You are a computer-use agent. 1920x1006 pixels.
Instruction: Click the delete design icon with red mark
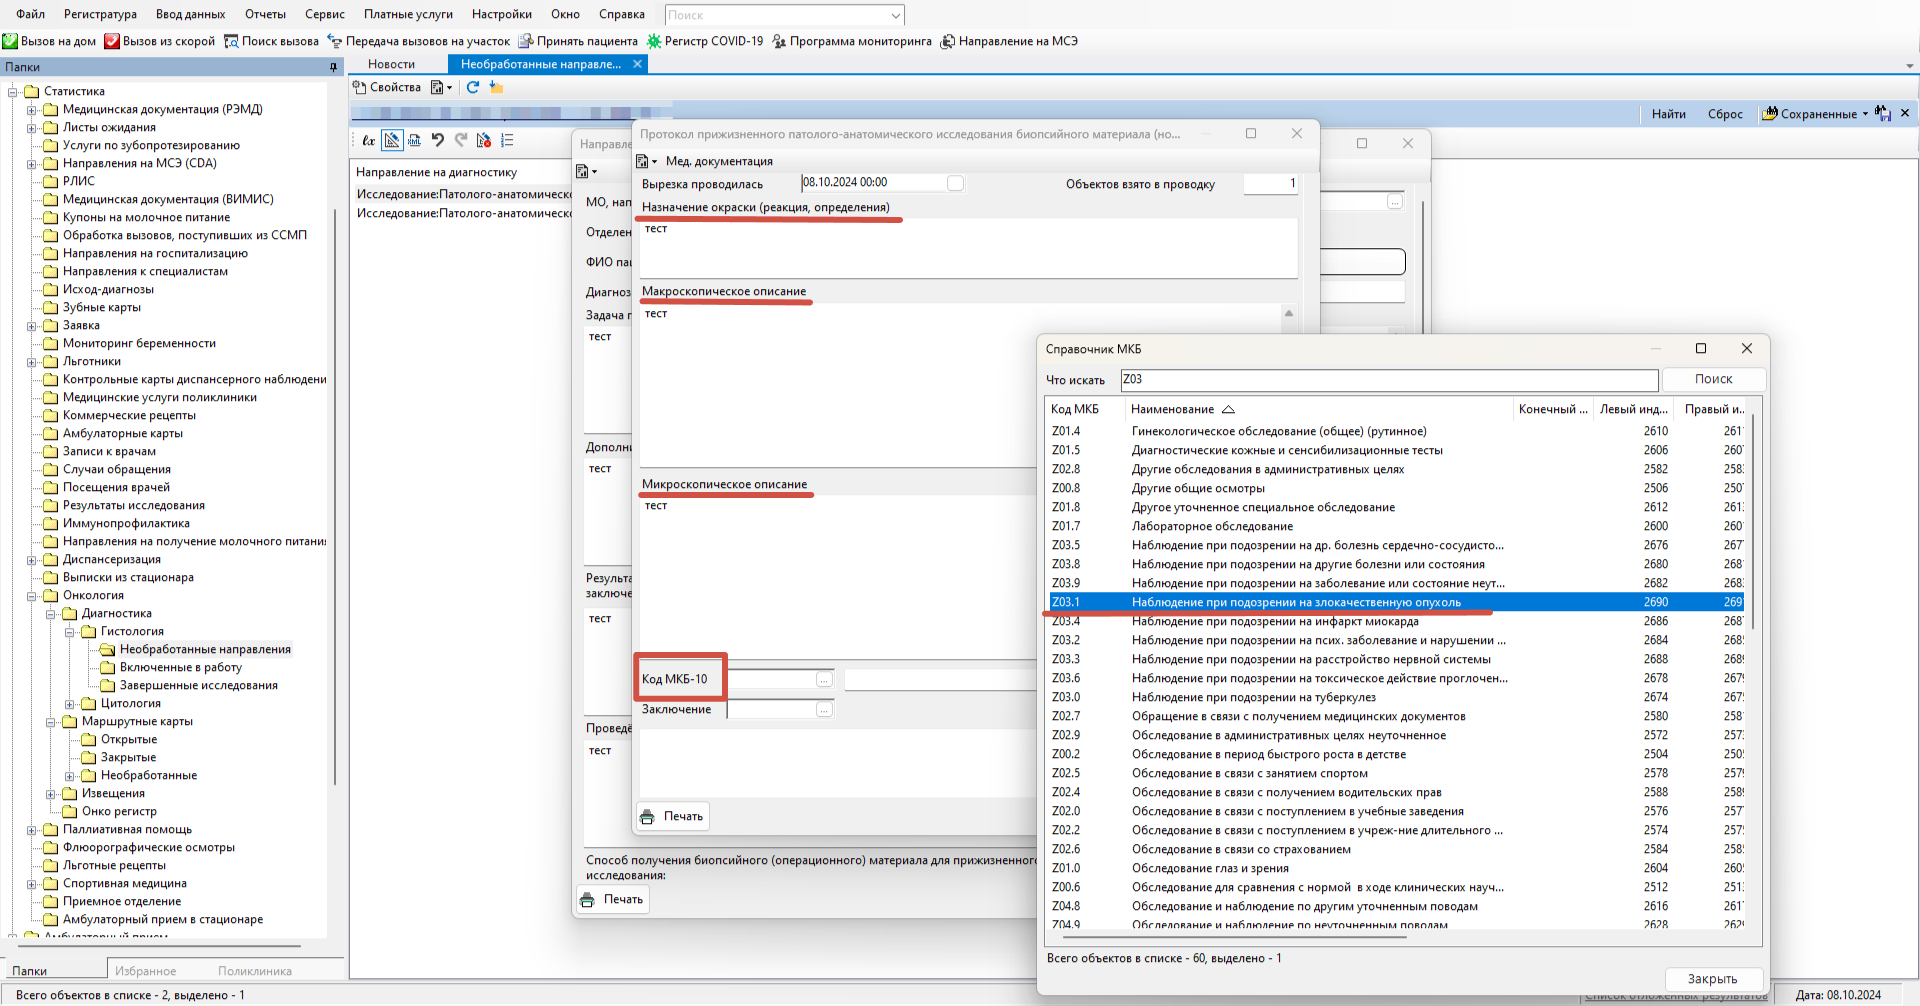coord(484,140)
